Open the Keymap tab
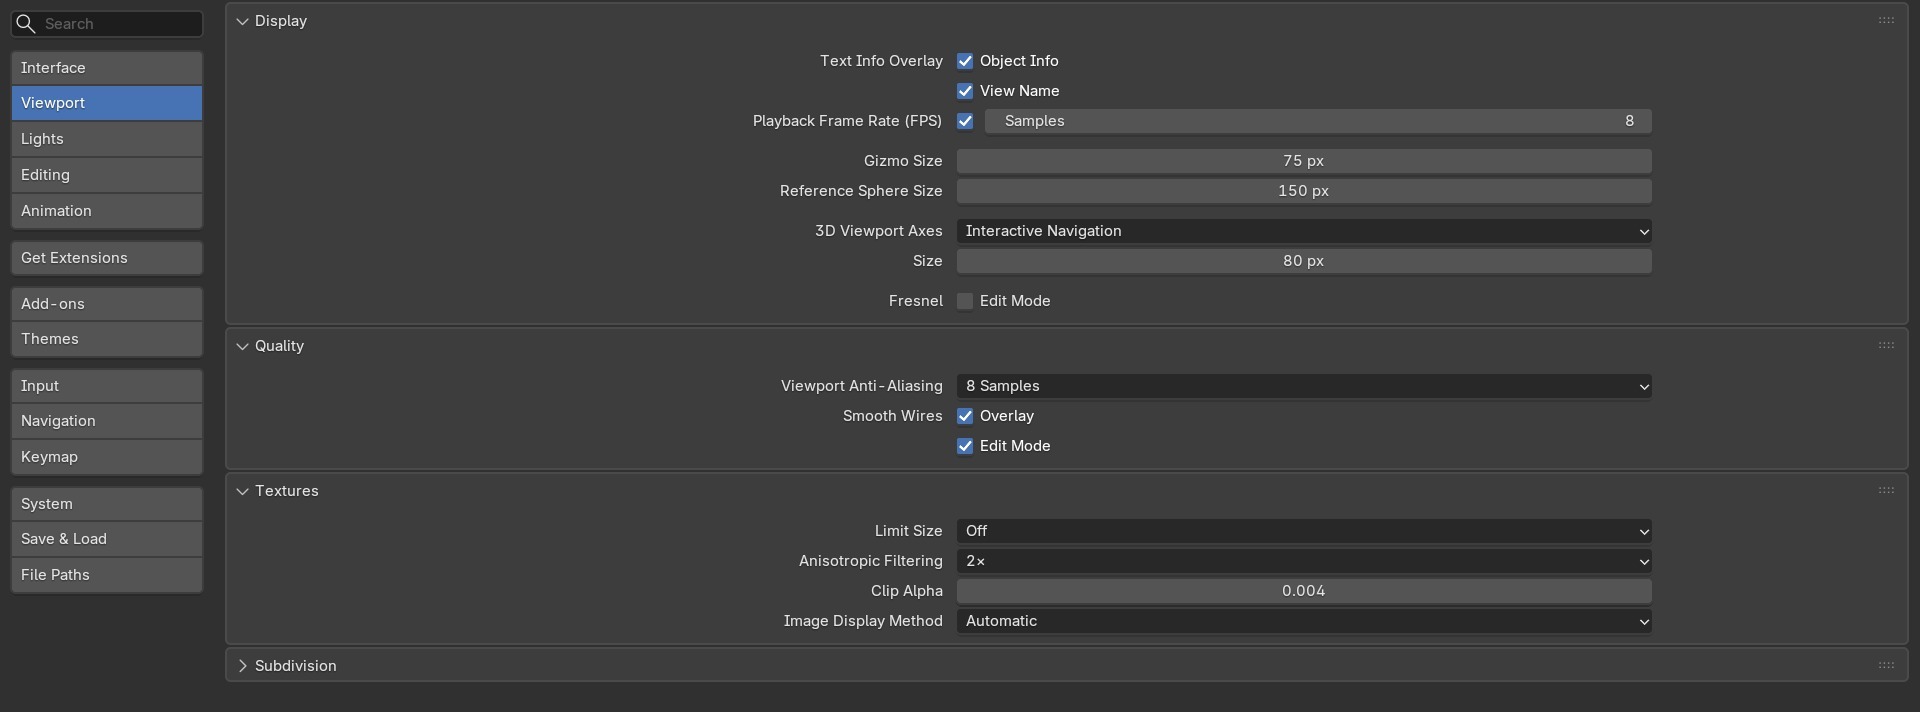1920x712 pixels. (107, 457)
